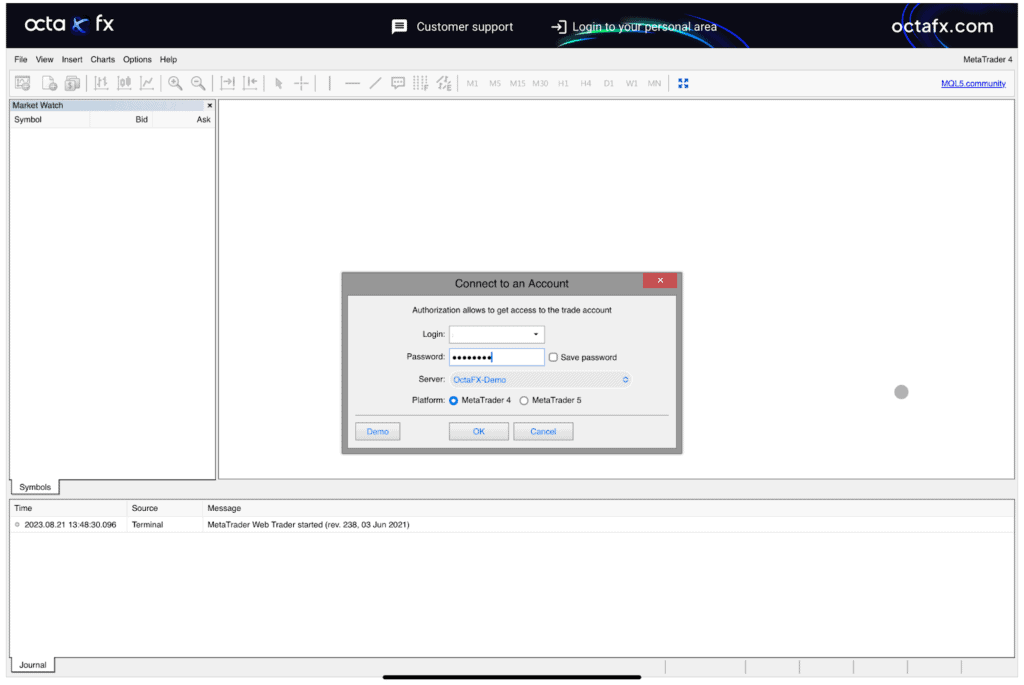Viewport: 1024px width, 685px height.
Task: Open Customer support link in header
Action: [453, 27]
